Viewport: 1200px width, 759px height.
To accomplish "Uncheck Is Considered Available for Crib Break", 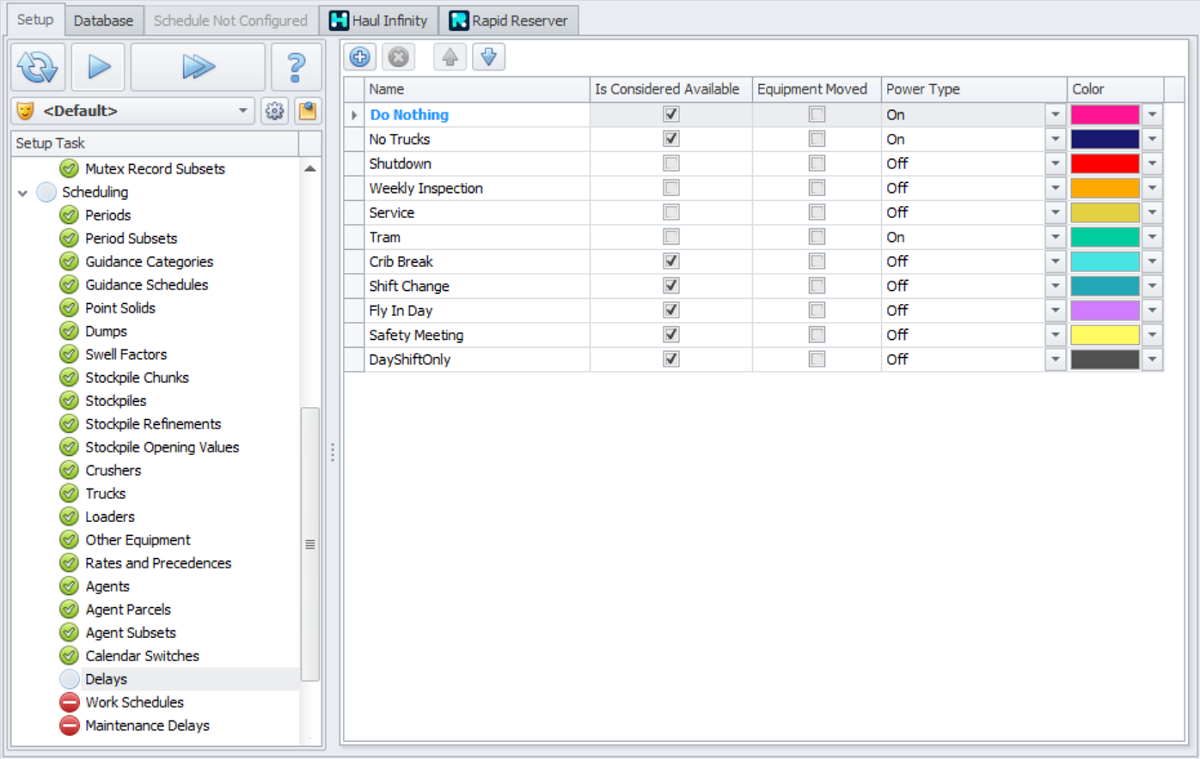I will [x=671, y=261].
